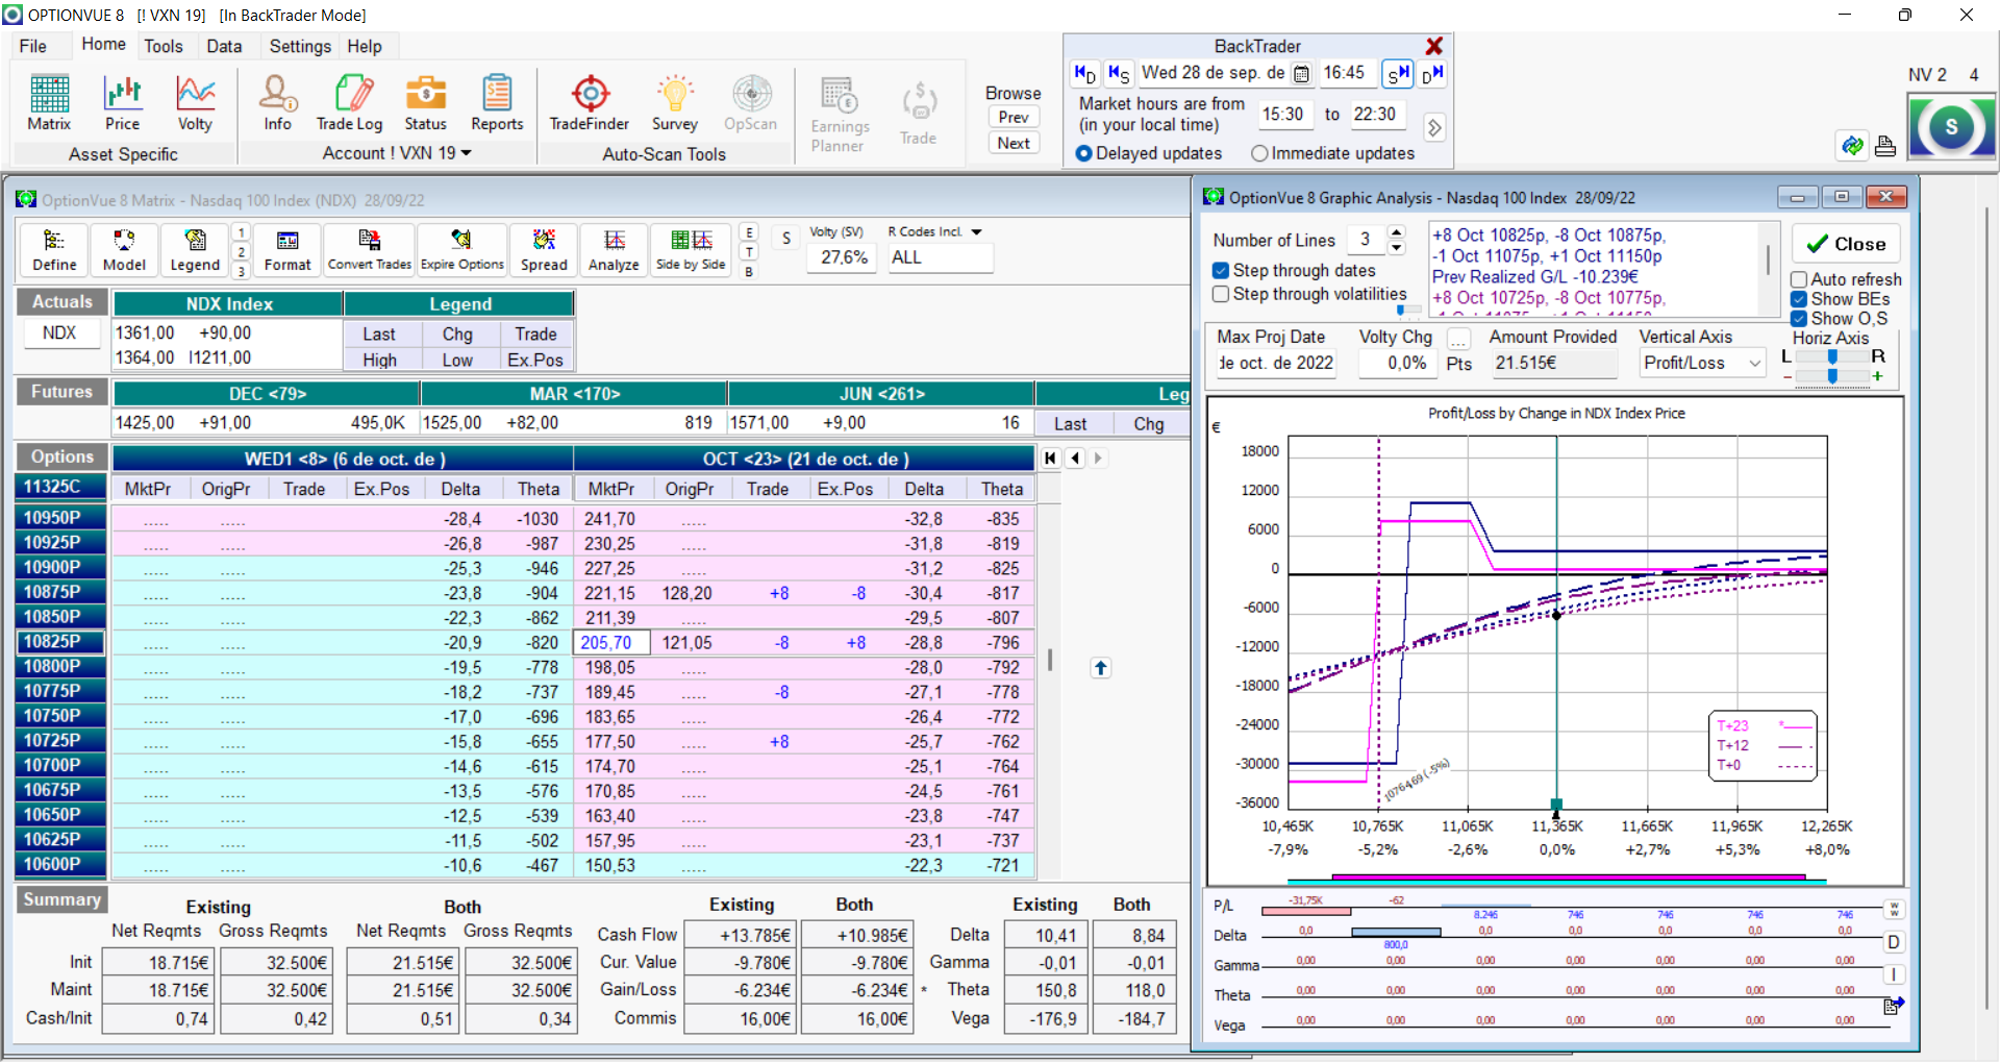This screenshot has width=2000, height=1063.
Task: Click Analyze in Matrix toolbar
Action: tap(613, 250)
